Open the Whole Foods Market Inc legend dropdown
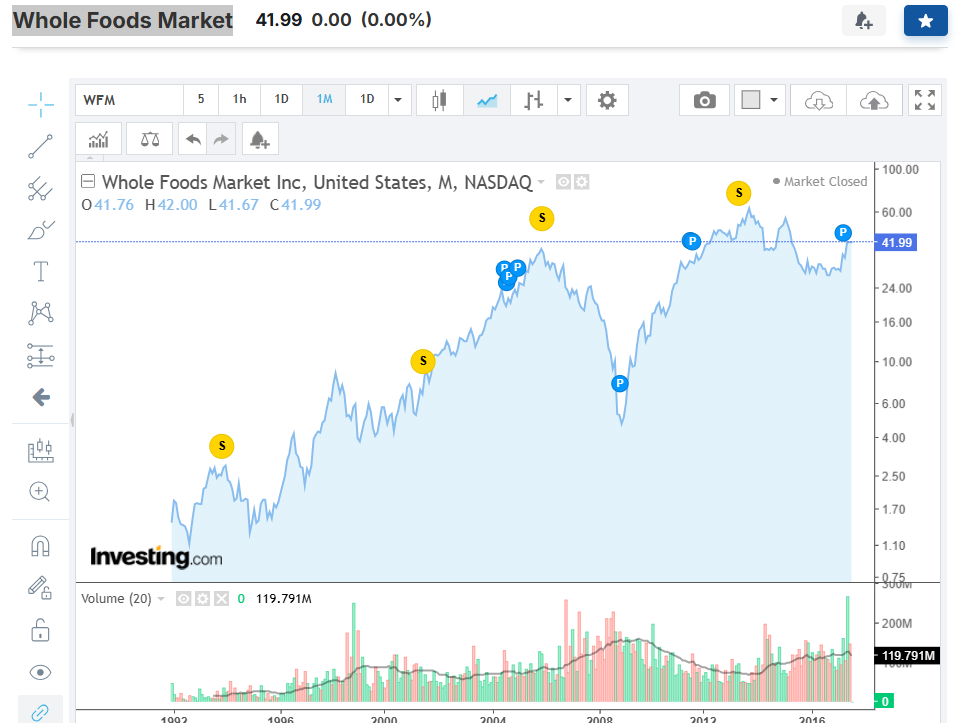The image size is (965, 723). tap(541, 182)
